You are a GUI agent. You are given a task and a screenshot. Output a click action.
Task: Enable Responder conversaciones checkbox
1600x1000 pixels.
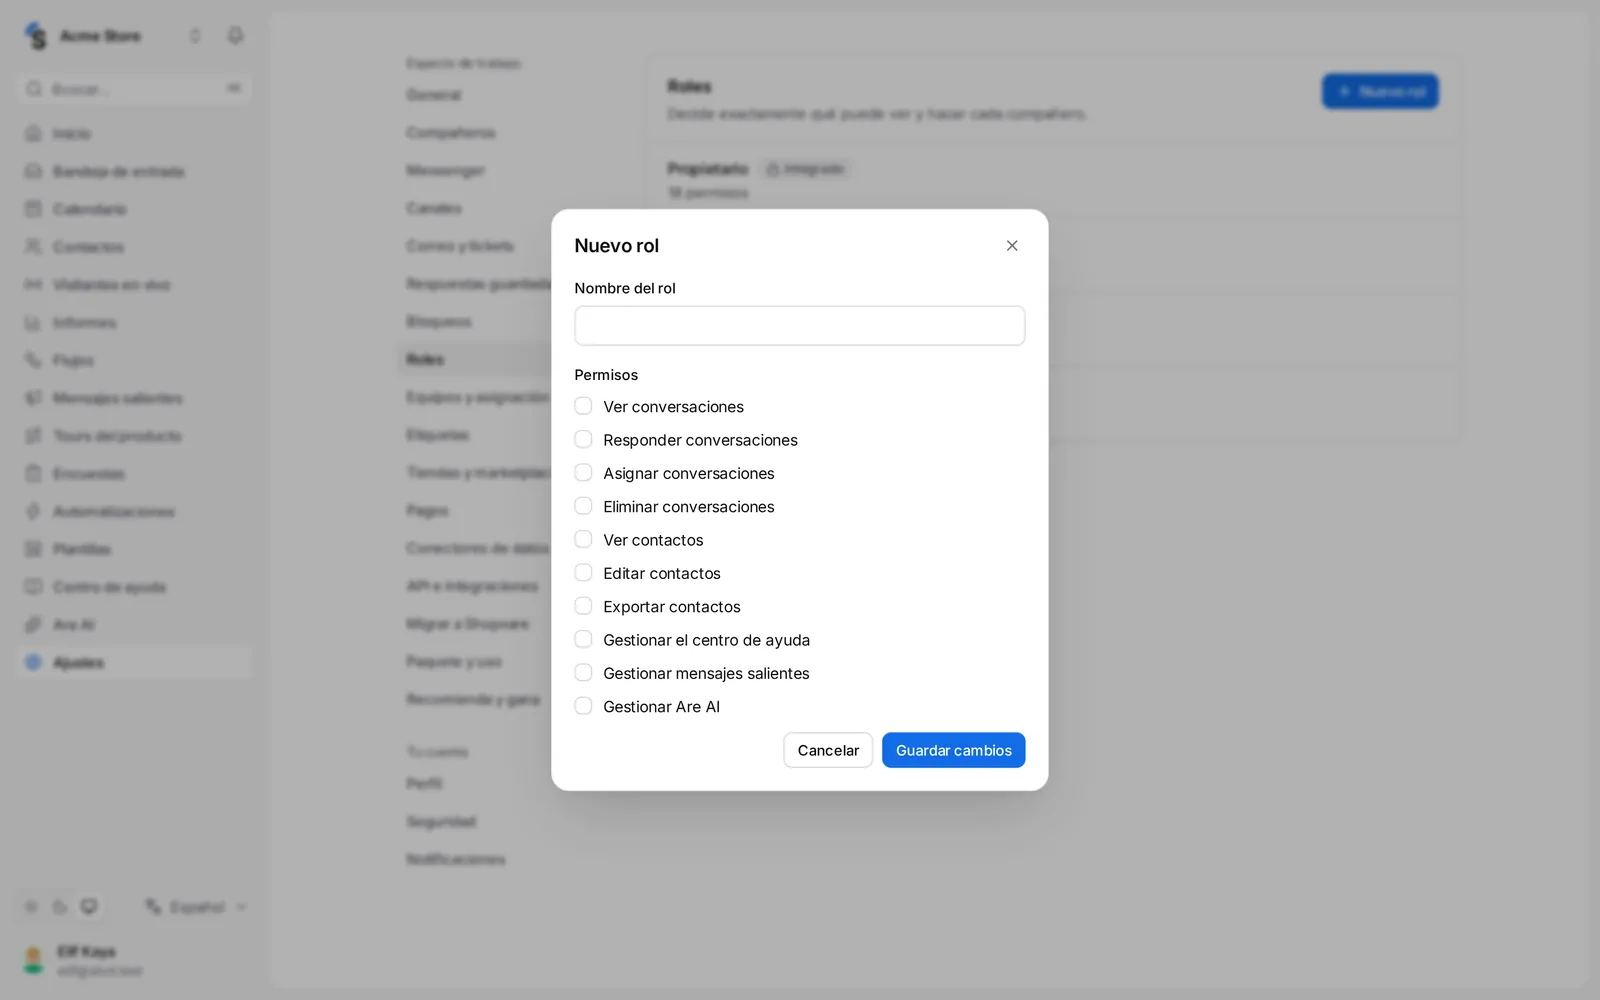583,440
